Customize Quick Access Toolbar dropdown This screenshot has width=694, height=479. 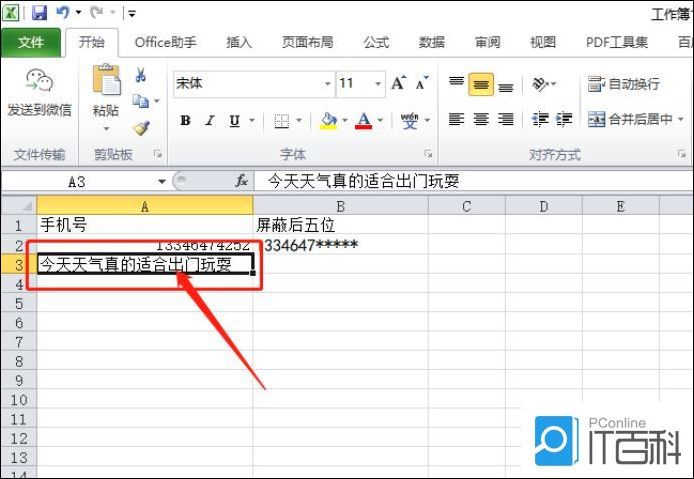coord(132,13)
